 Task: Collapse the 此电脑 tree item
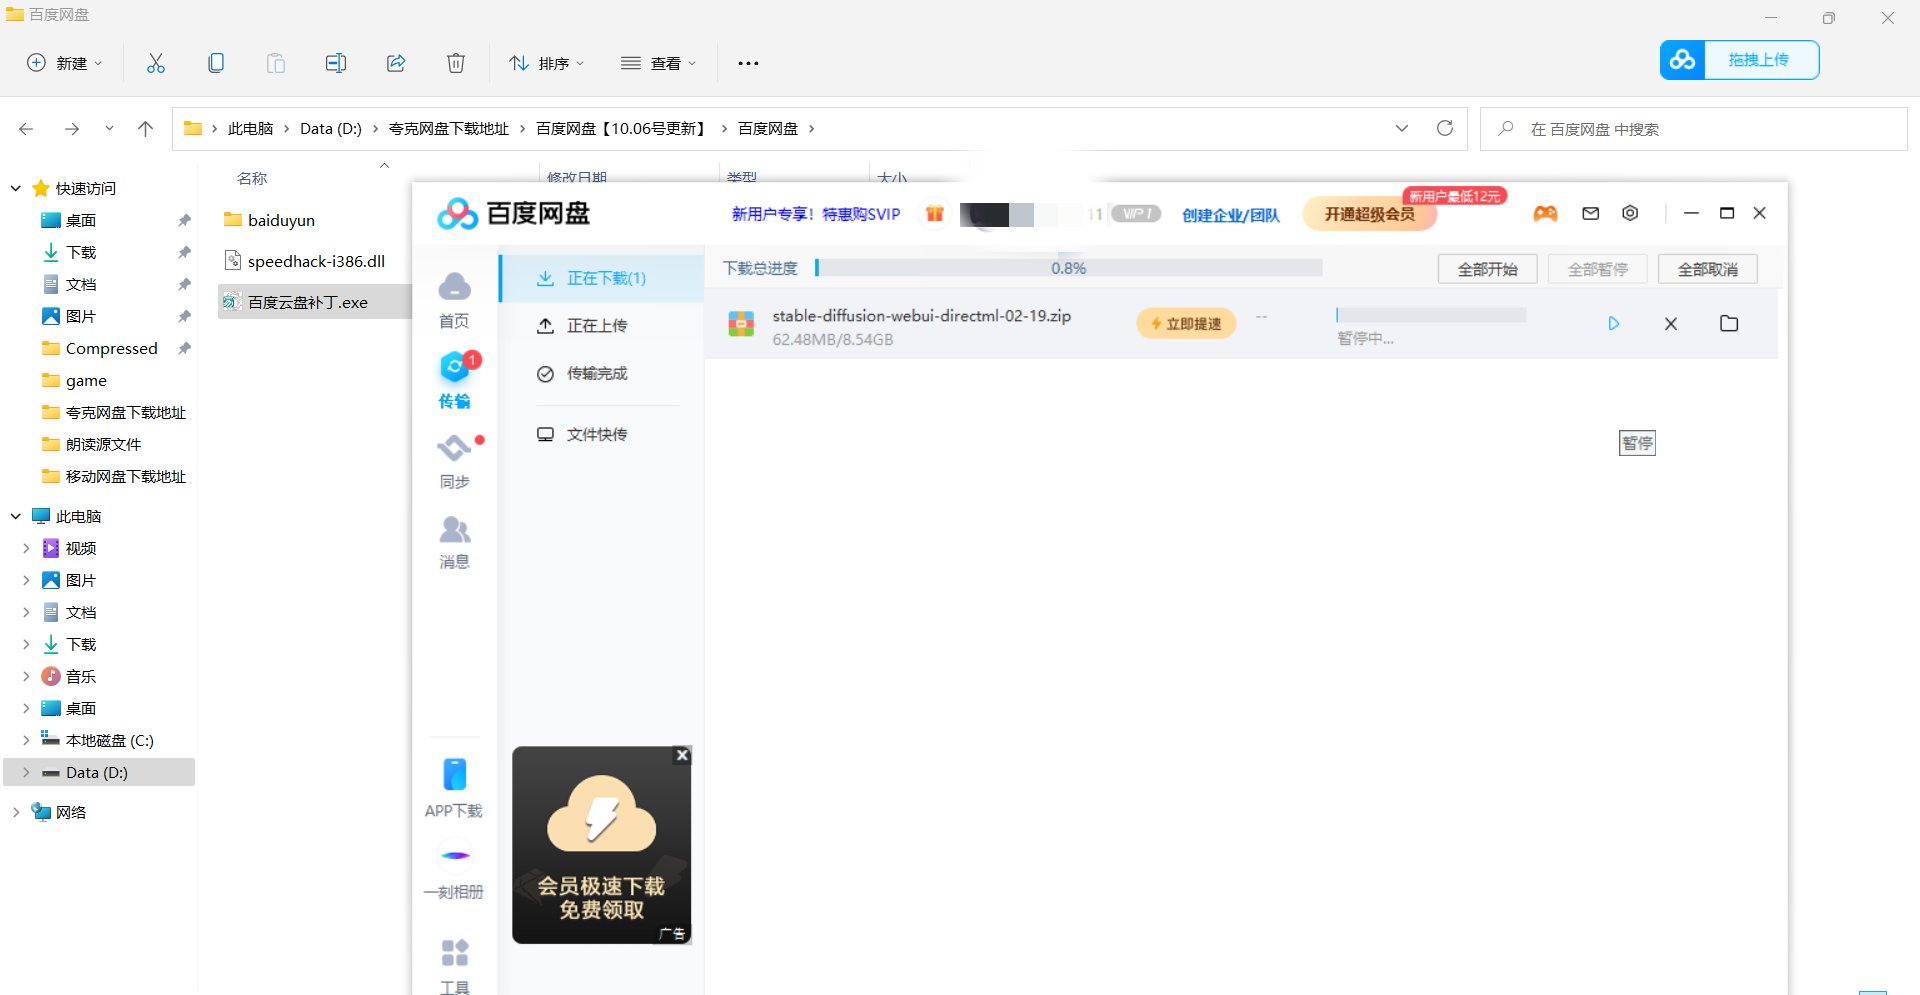point(14,516)
